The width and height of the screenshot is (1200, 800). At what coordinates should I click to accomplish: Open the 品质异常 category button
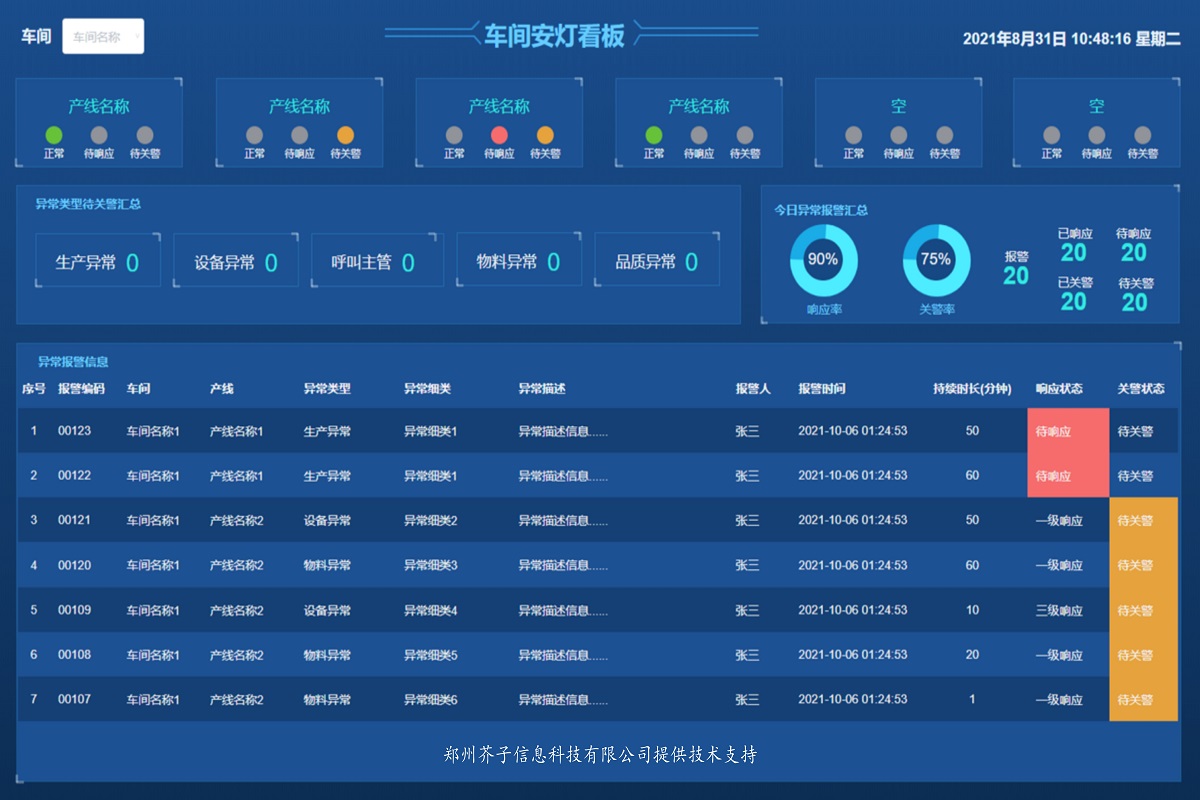[x=657, y=259]
